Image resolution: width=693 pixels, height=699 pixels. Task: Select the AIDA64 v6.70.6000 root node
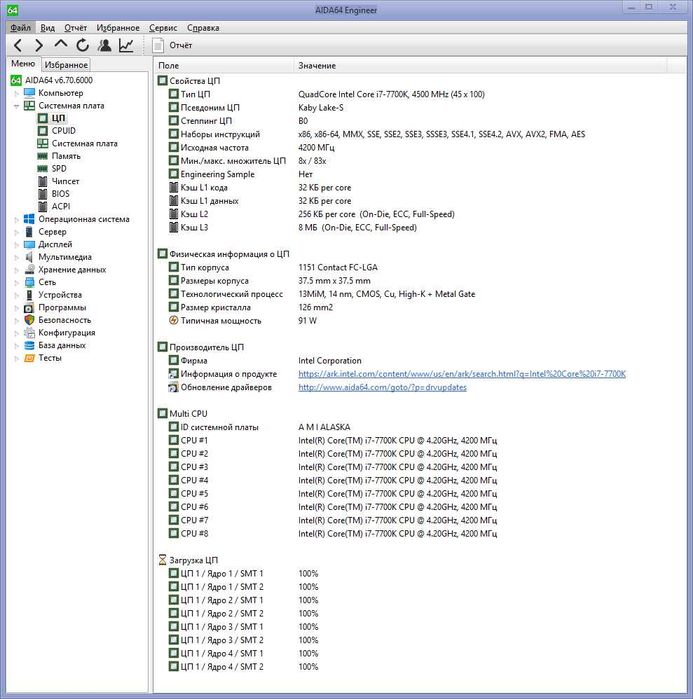(x=52, y=80)
